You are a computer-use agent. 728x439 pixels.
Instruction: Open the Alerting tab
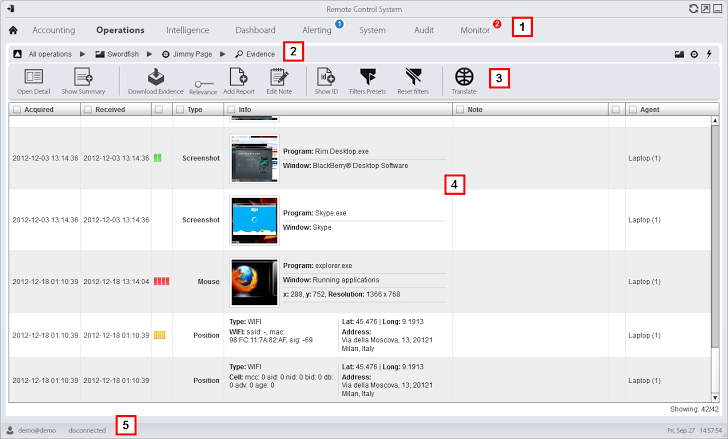[x=317, y=30]
